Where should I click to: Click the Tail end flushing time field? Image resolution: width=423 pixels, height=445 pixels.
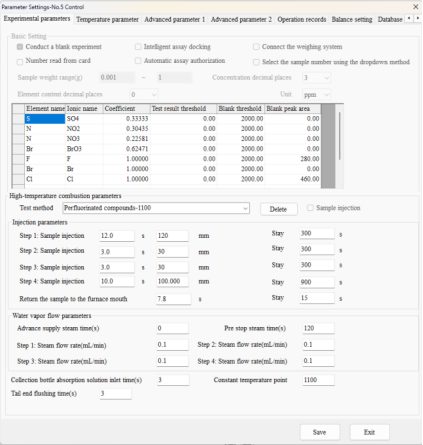[116, 394]
